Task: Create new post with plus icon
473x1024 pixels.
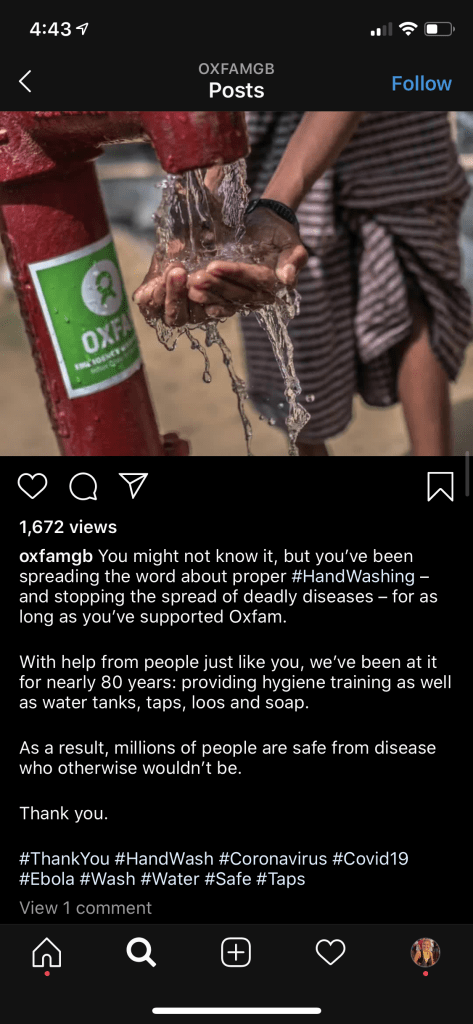Action: [236, 953]
